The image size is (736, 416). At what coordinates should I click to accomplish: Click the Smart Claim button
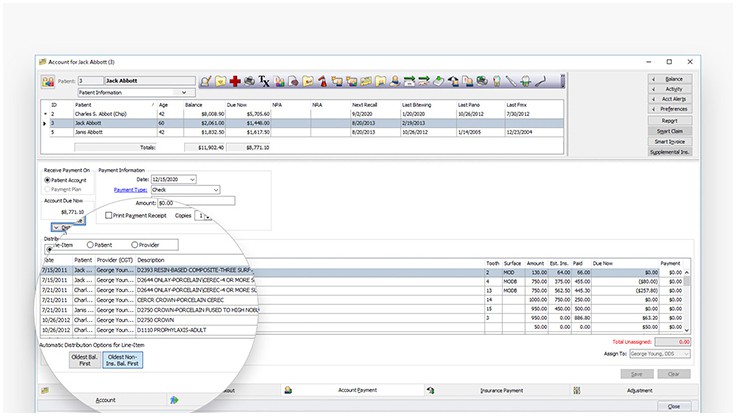(x=670, y=131)
